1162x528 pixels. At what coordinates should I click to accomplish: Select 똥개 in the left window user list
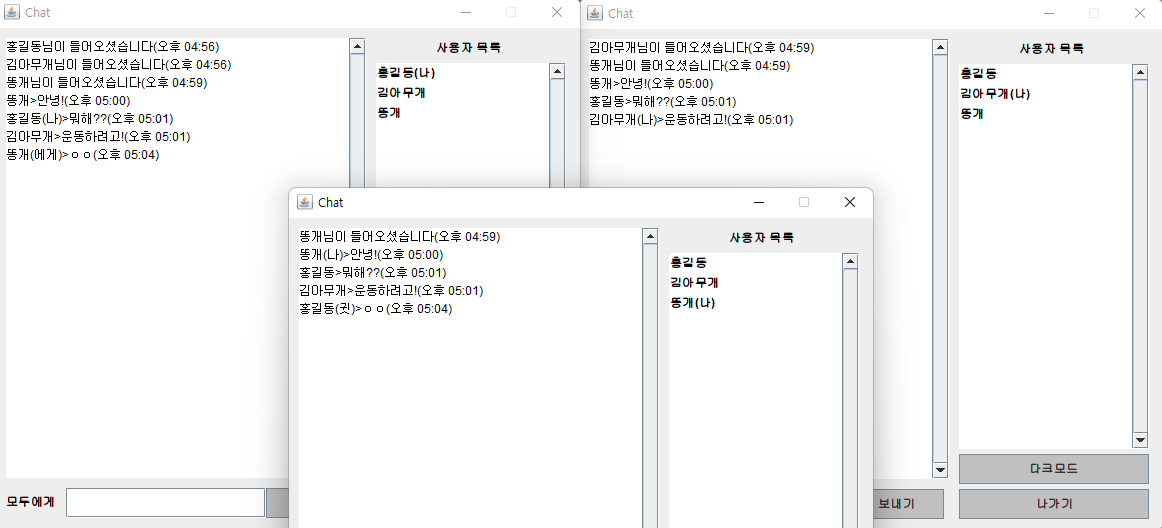click(x=388, y=113)
